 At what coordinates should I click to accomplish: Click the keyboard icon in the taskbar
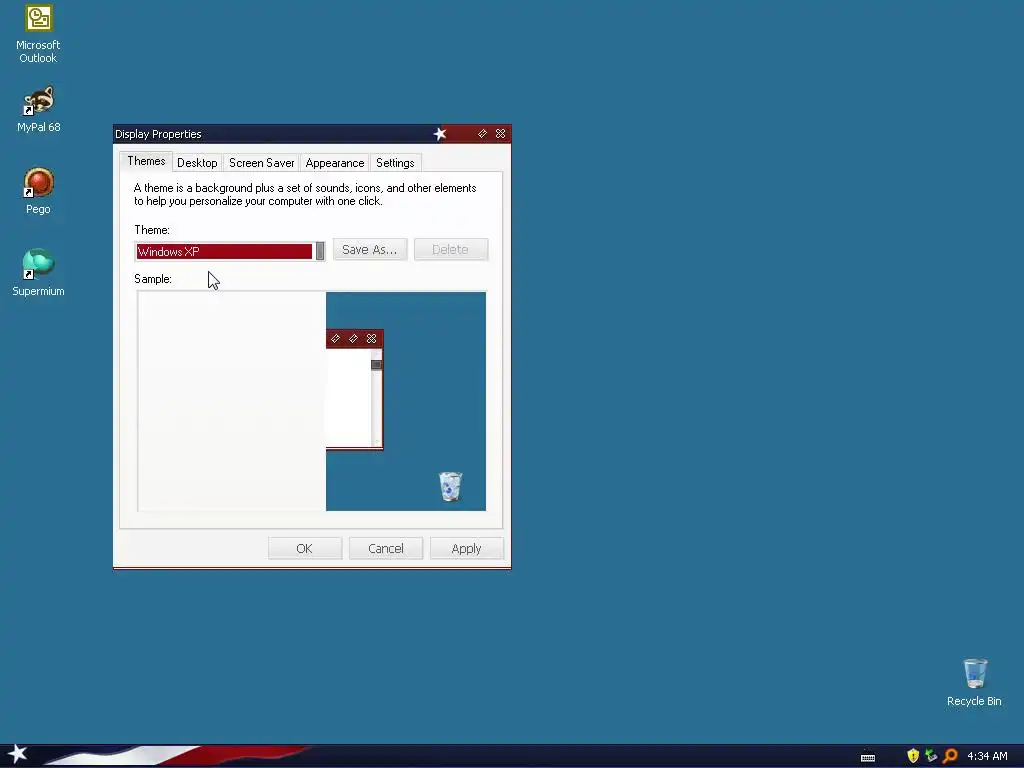(867, 757)
